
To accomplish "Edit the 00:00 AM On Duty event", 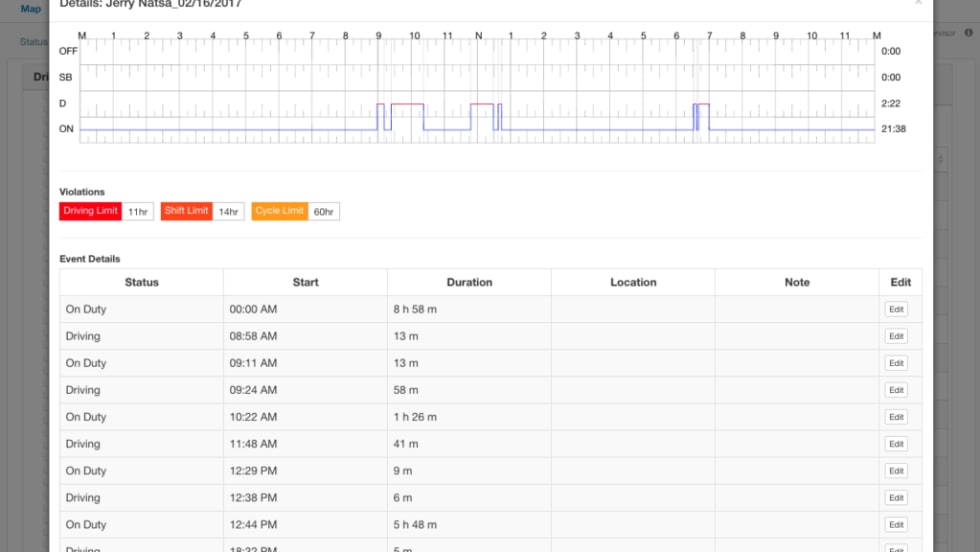I will 896,309.
